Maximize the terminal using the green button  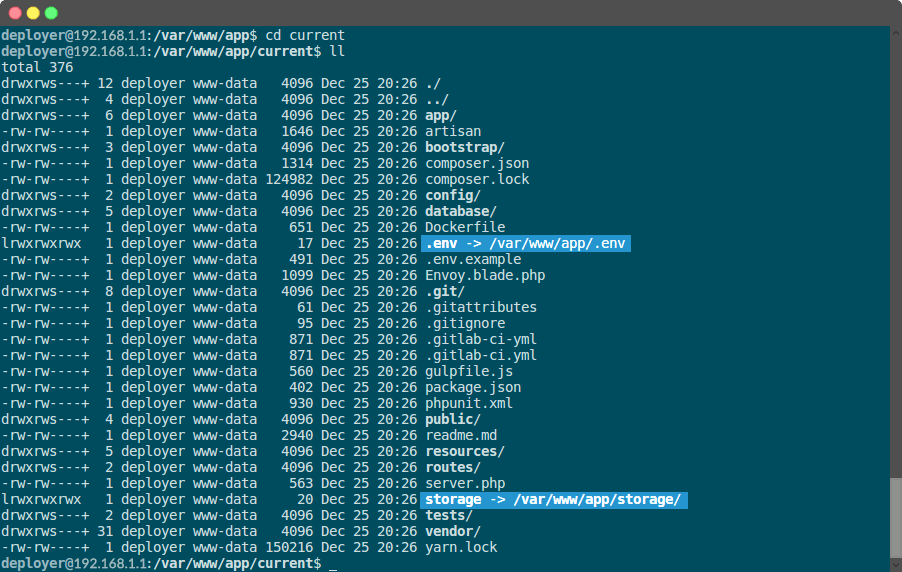point(51,13)
